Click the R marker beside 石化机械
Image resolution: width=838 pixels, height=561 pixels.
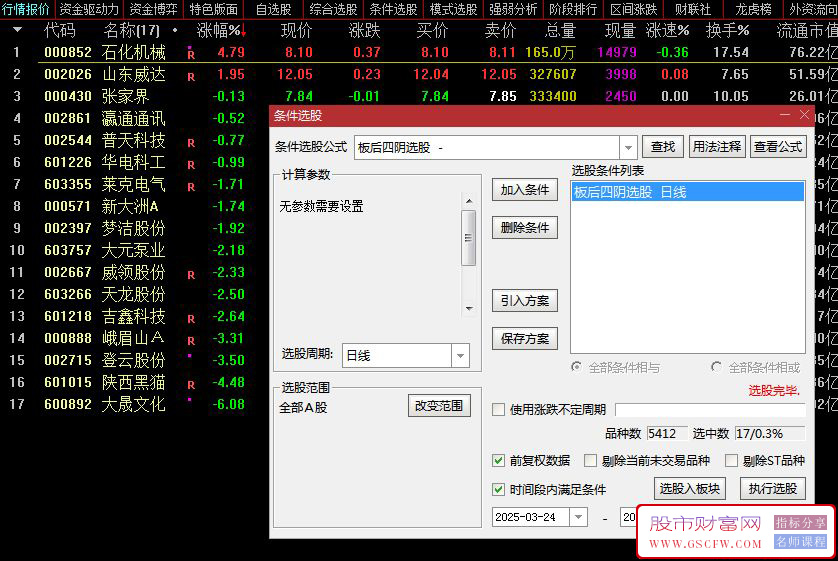pos(191,53)
